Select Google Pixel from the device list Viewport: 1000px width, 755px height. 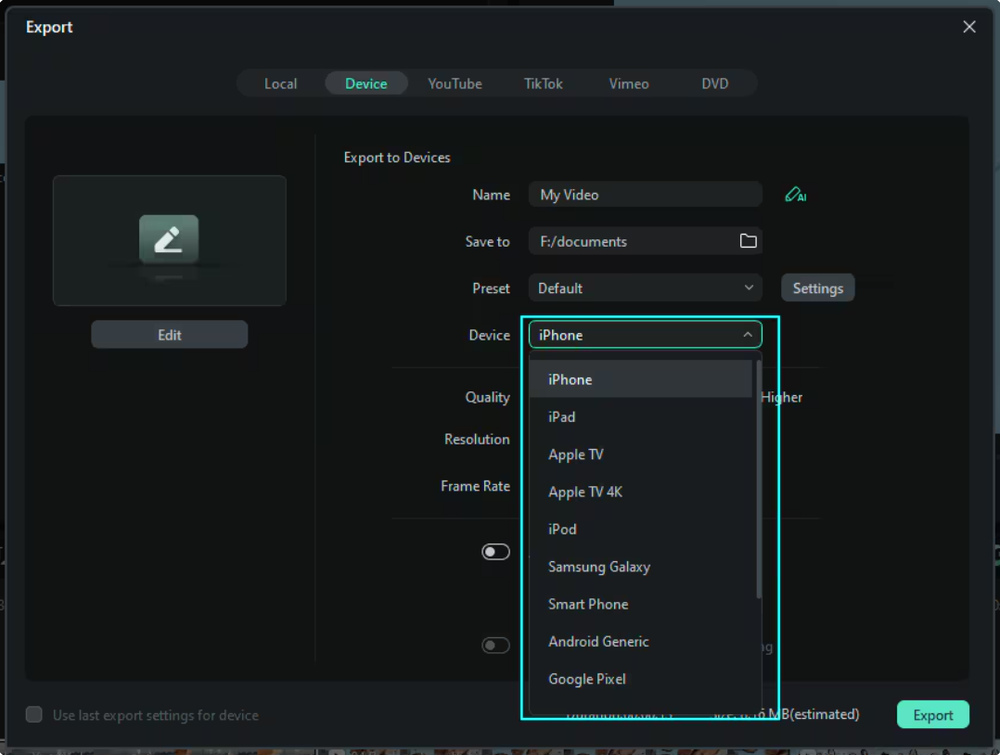(x=587, y=678)
